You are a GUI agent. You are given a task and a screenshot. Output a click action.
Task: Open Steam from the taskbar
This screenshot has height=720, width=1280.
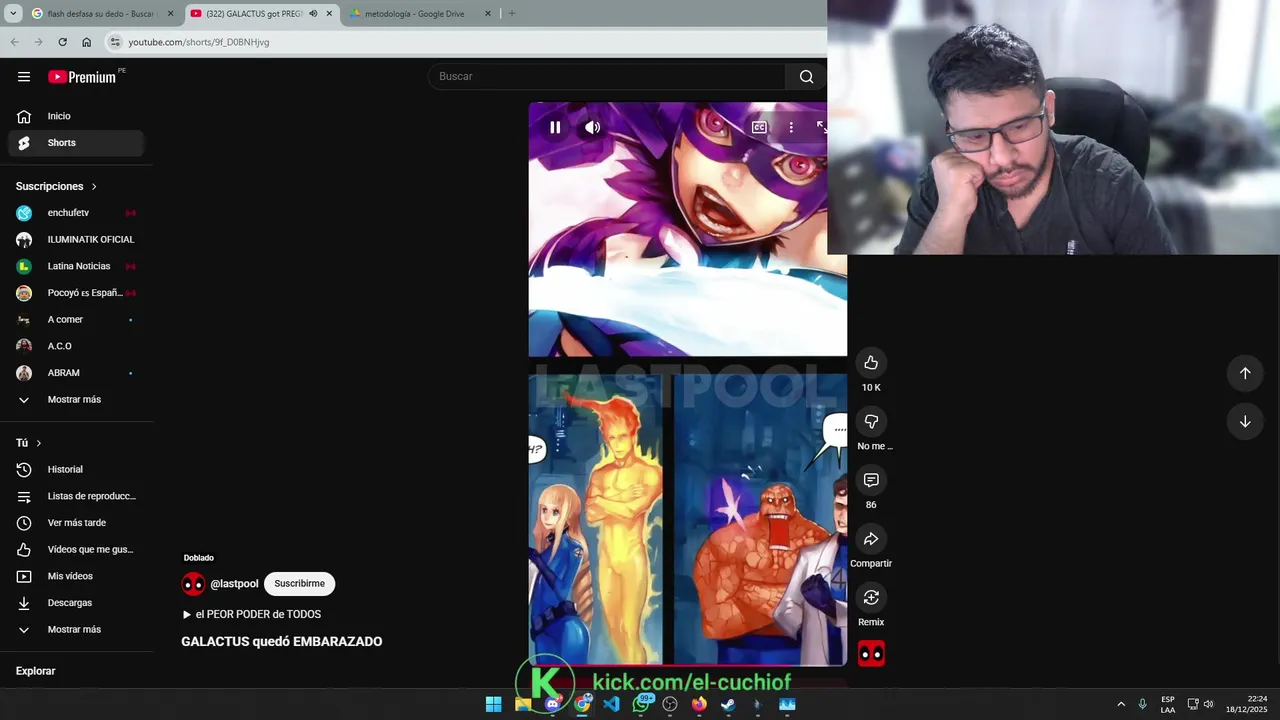pos(729,704)
